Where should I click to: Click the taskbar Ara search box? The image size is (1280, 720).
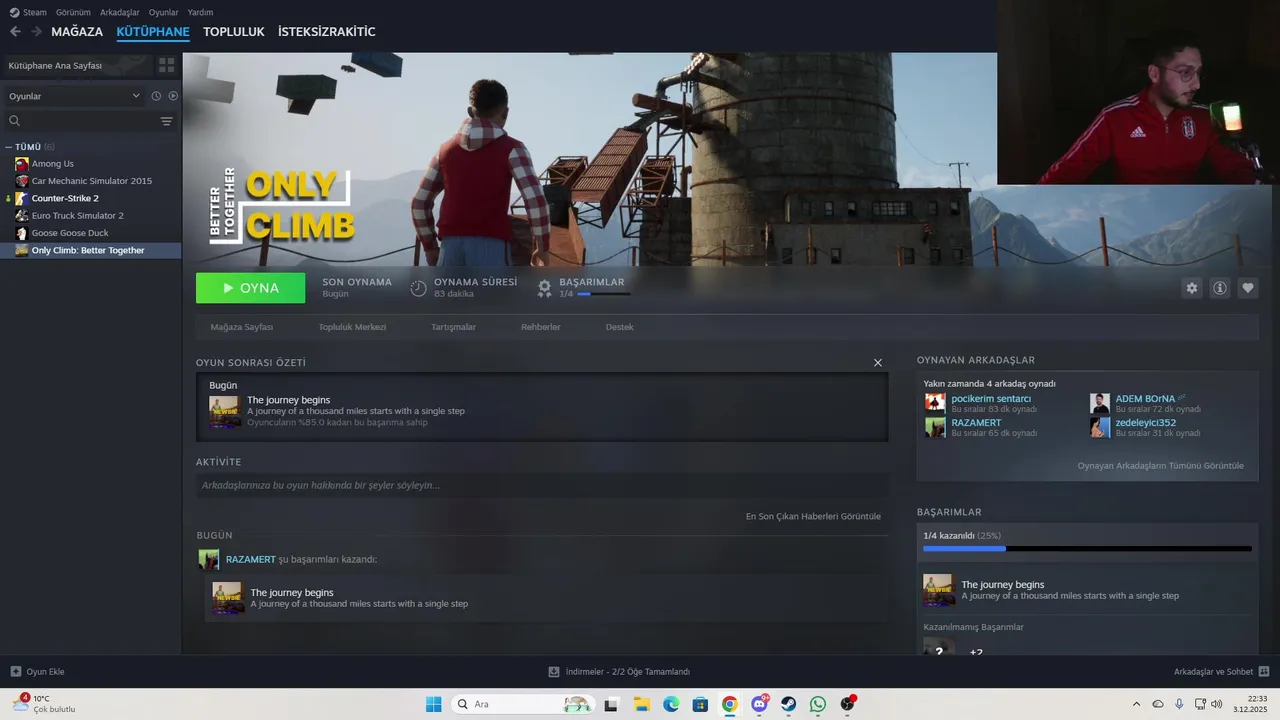(522, 704)
